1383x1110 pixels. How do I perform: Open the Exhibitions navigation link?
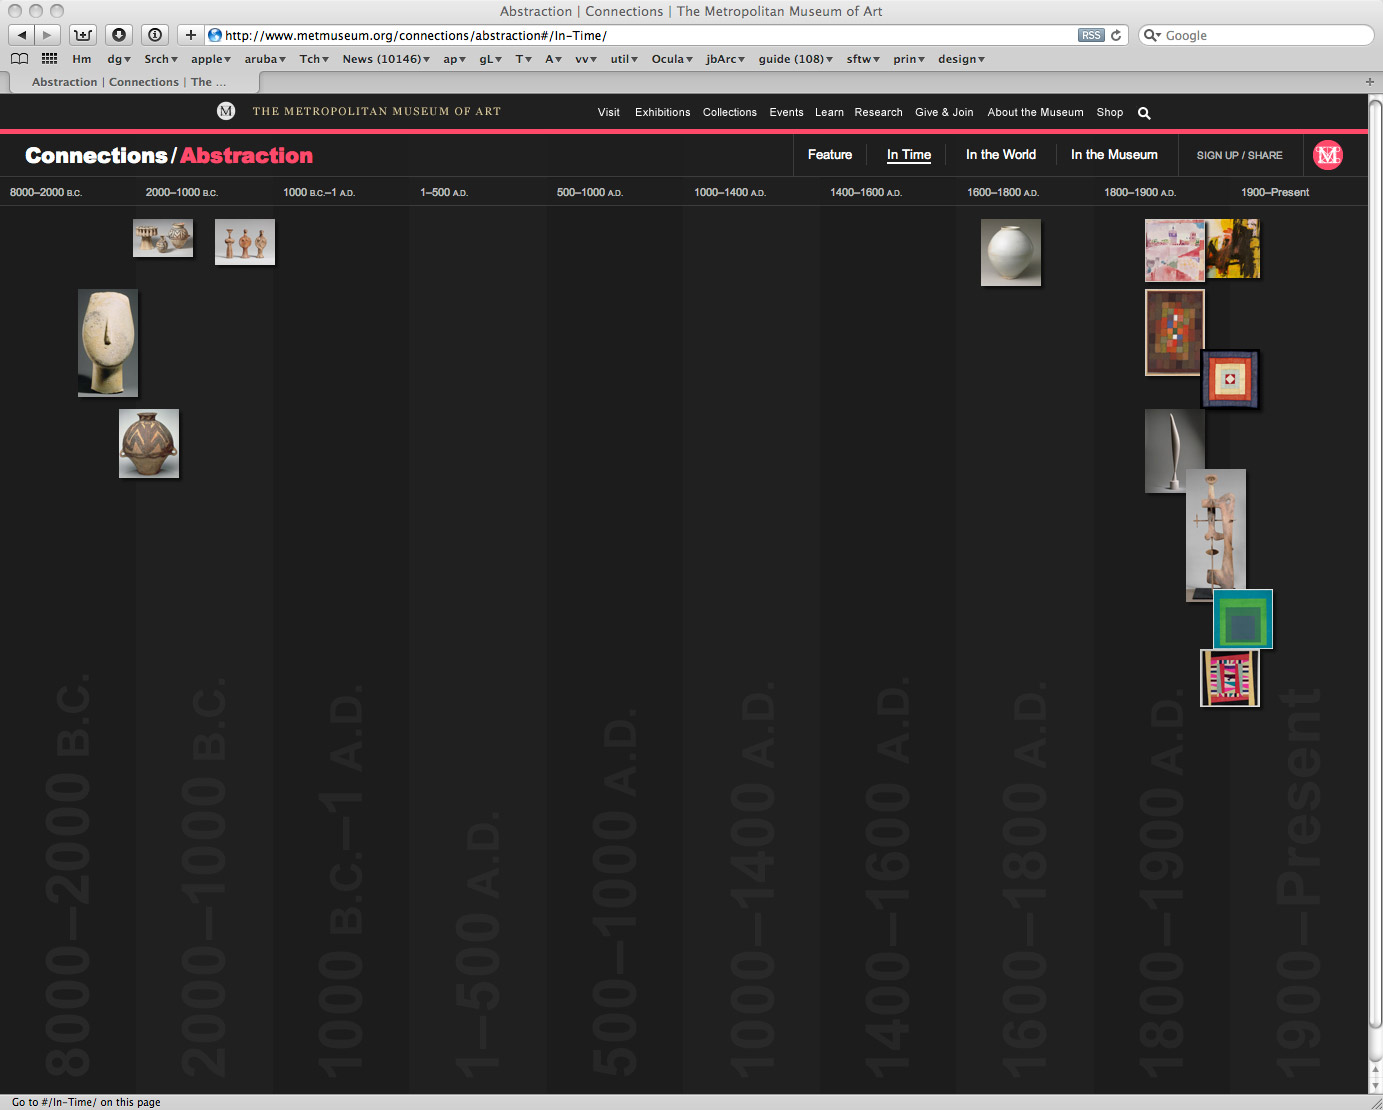[662, 112]
